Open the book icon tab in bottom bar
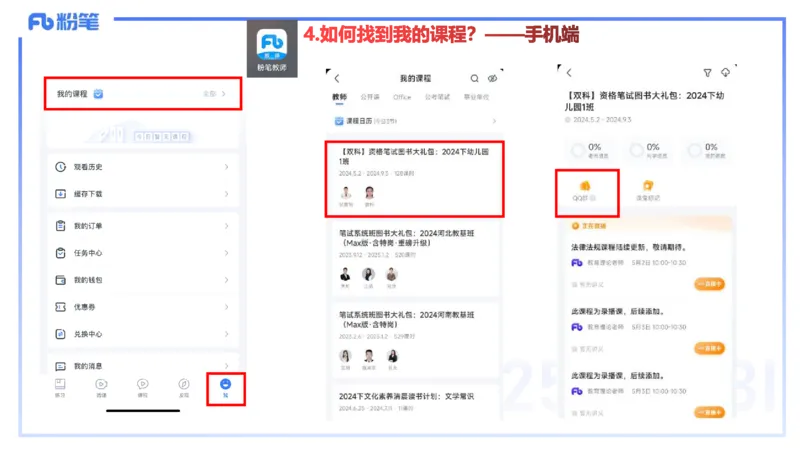The width and height of the screenshot is (800, 450). tap(60, 388)
